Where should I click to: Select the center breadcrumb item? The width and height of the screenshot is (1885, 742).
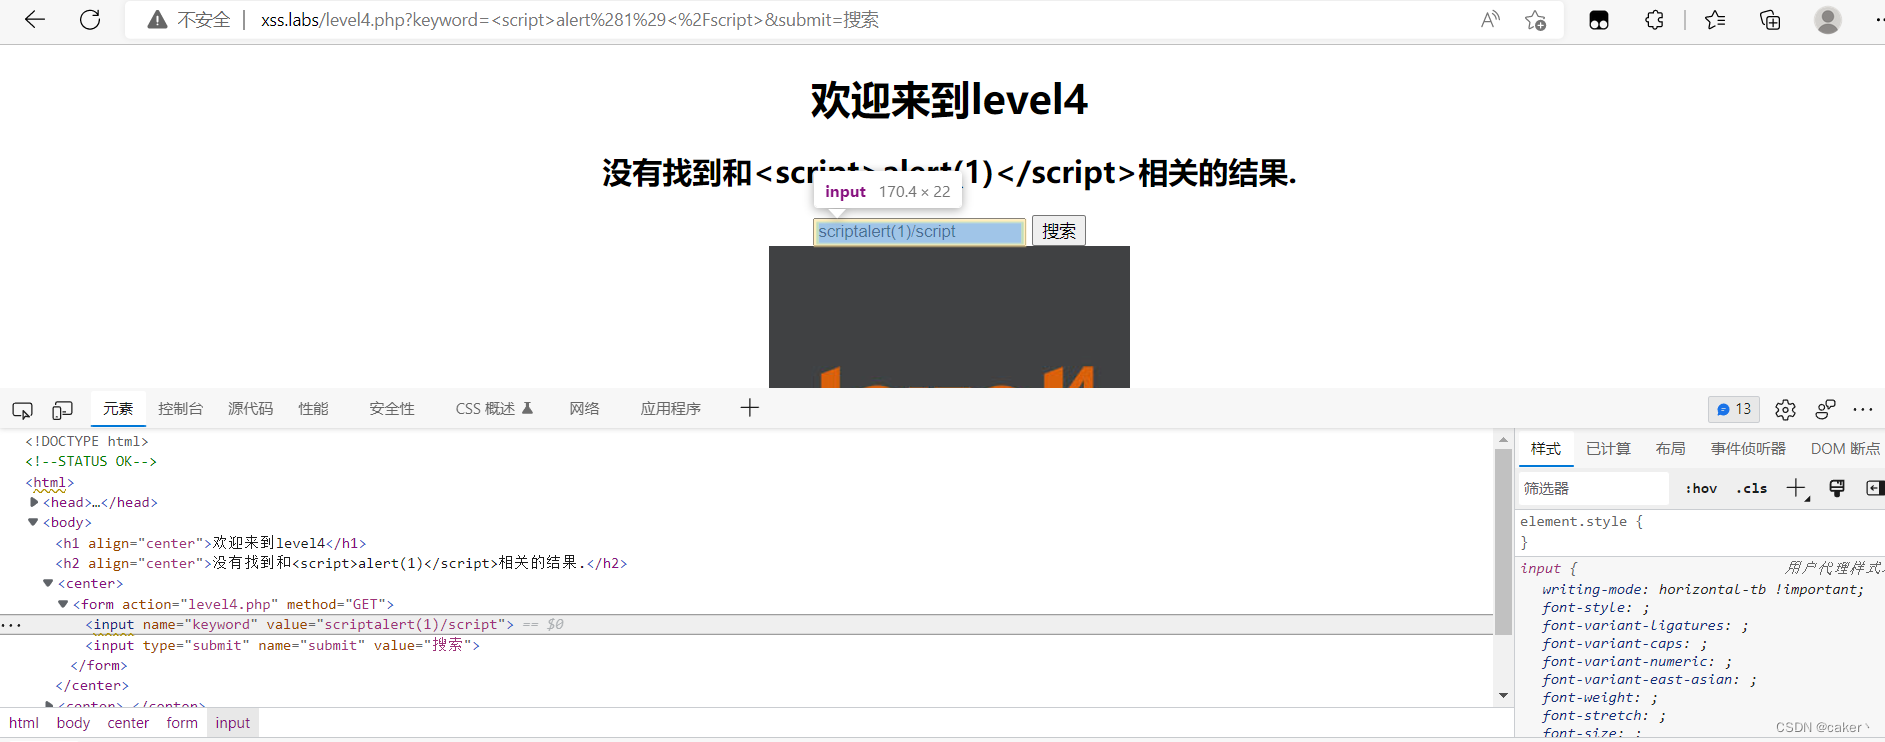[128, 723]
